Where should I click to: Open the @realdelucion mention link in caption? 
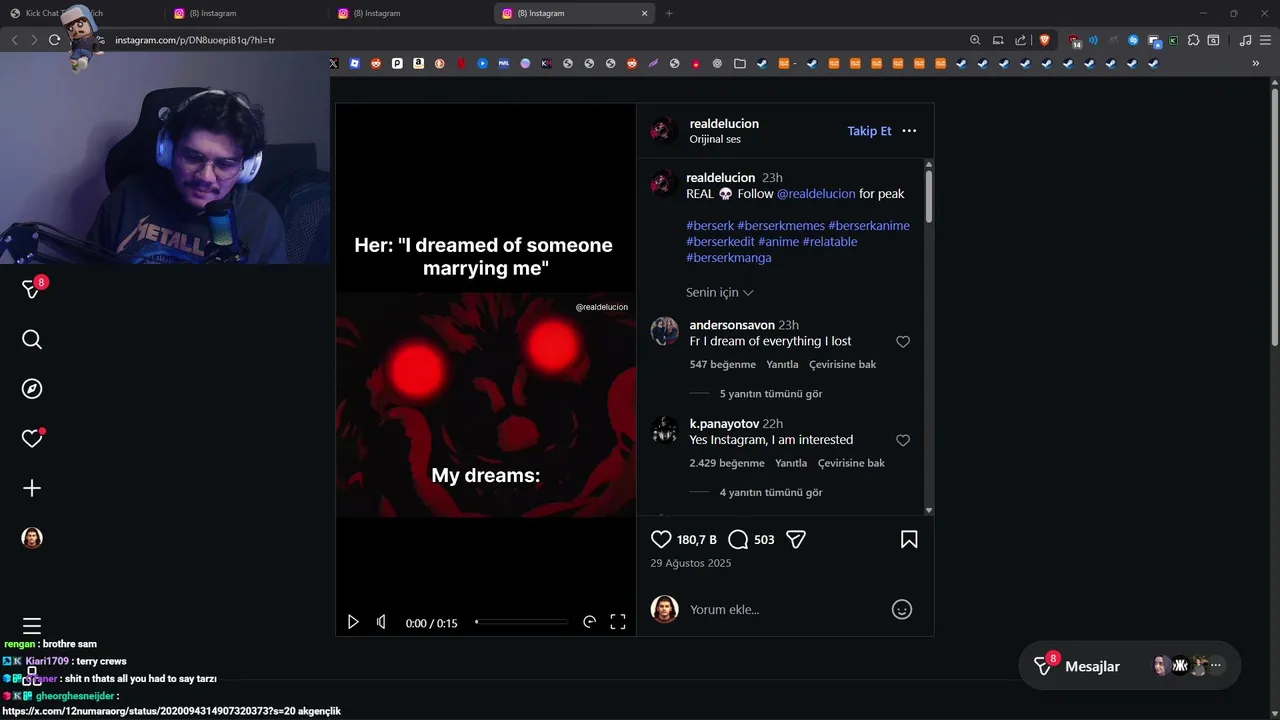816,193
